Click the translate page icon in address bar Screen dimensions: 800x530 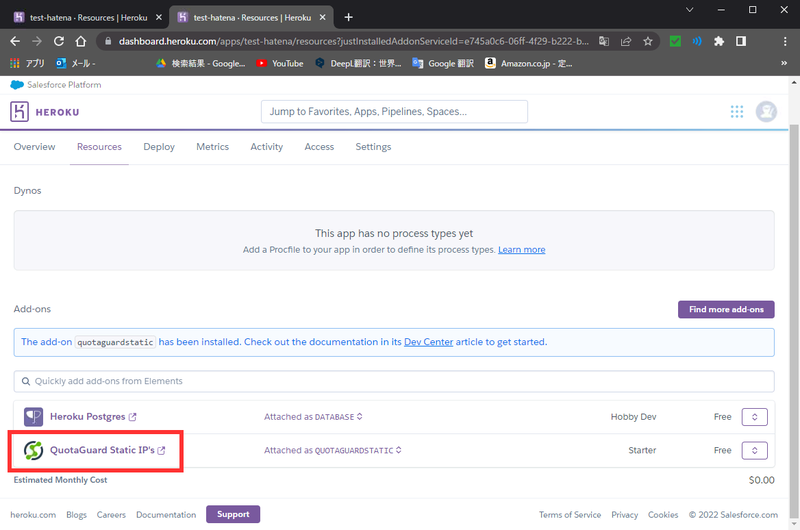(x=604, y=41)
